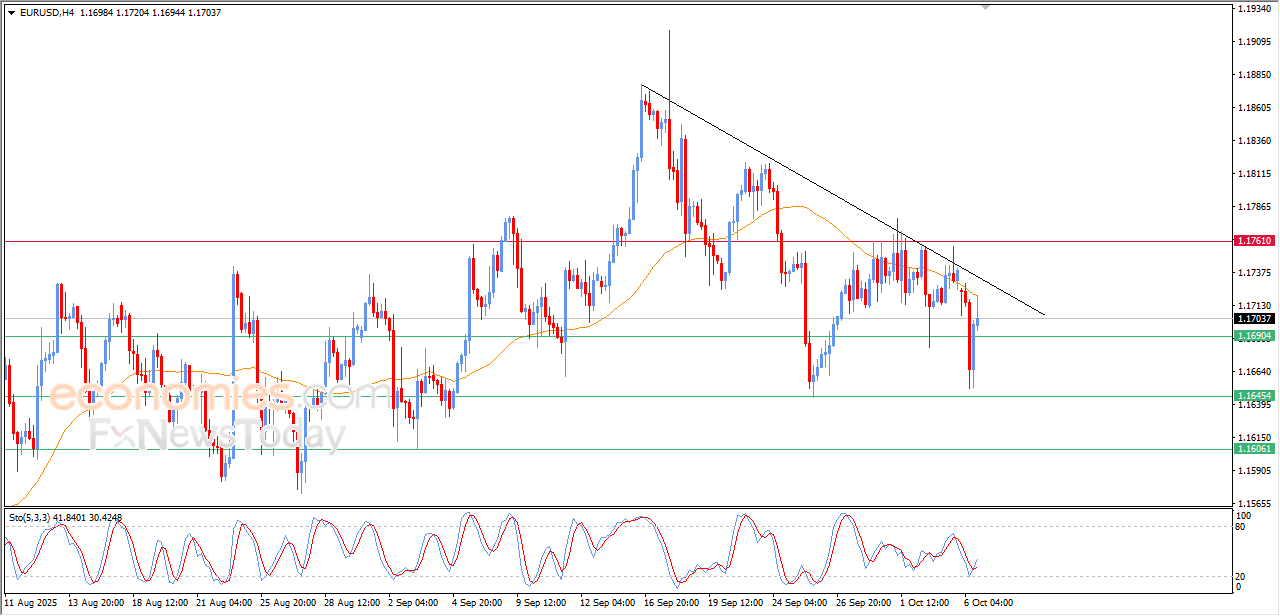The image size is (1280, 616).
Task: Select the green 1.16904 level label
Action: click(x=1254, y=336)
